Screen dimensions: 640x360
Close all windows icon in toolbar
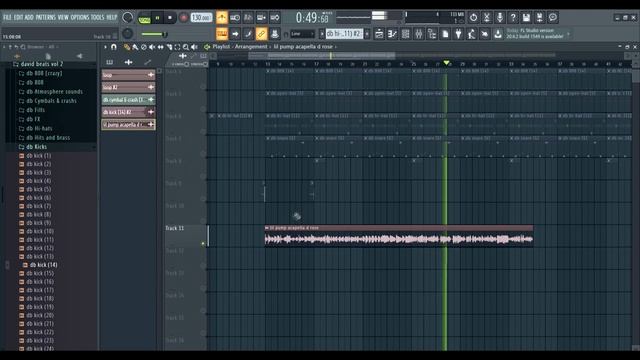pos(484,33)
